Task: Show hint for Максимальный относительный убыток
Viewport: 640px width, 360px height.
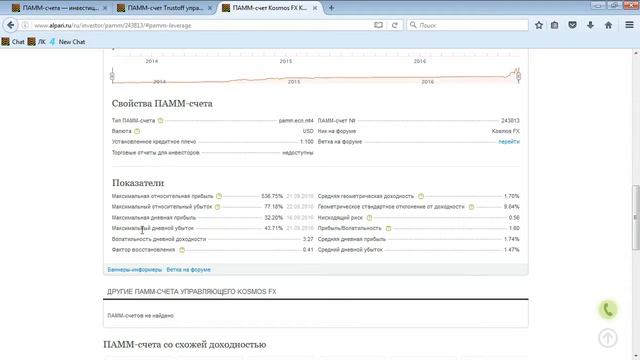Action: point(218,207)
